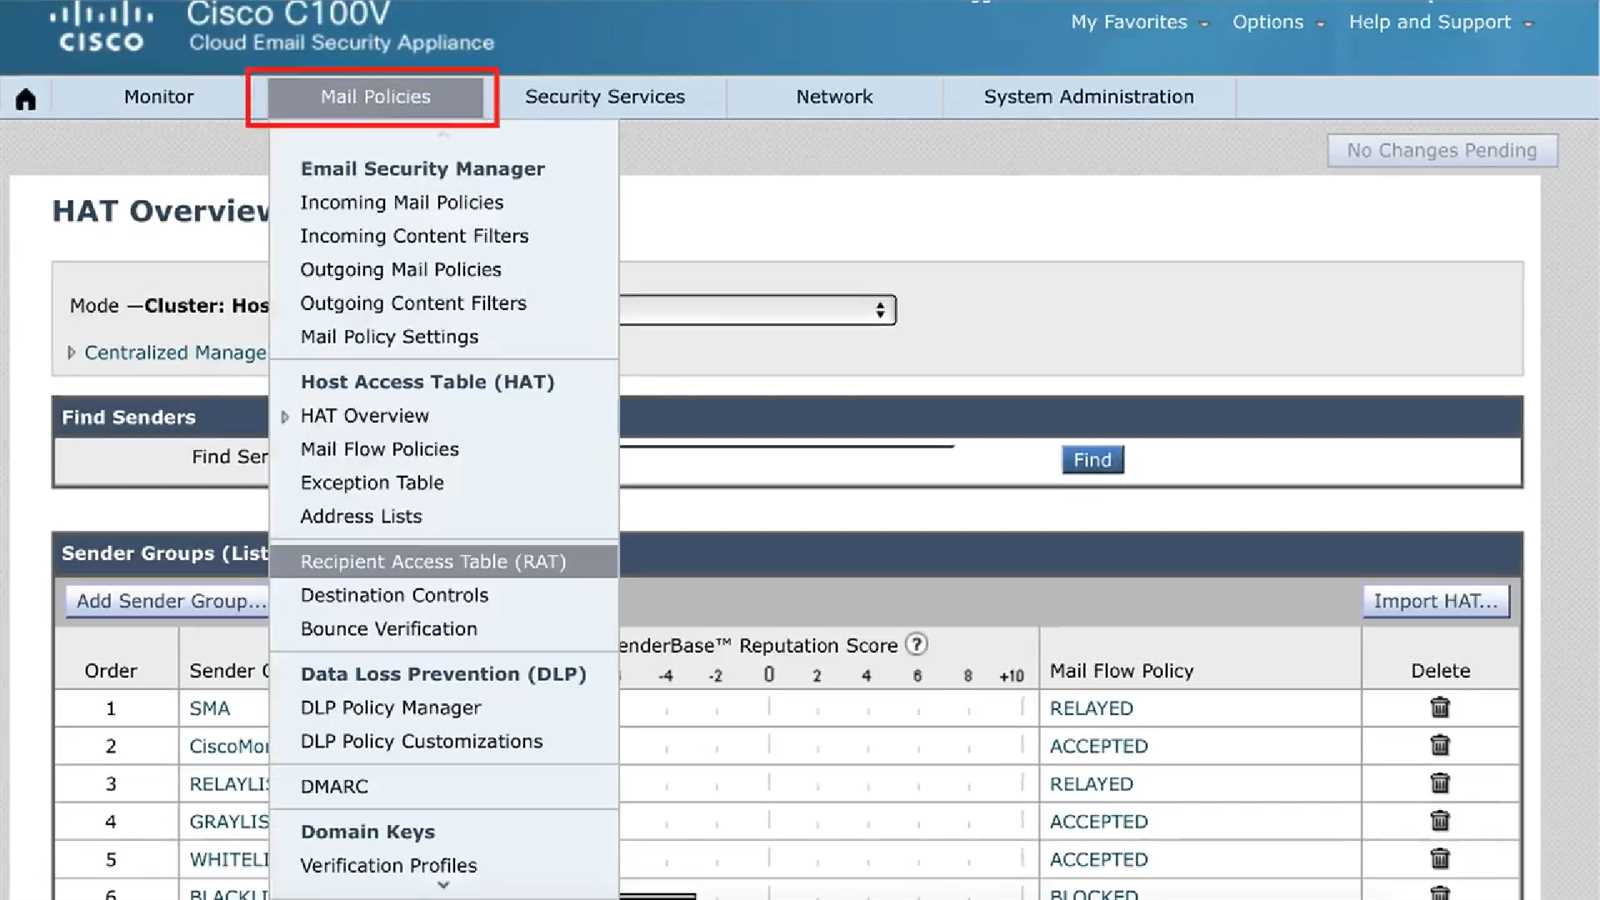1600x900 pixels.
Task: Click the Import HAT button
Action: 1435,601
